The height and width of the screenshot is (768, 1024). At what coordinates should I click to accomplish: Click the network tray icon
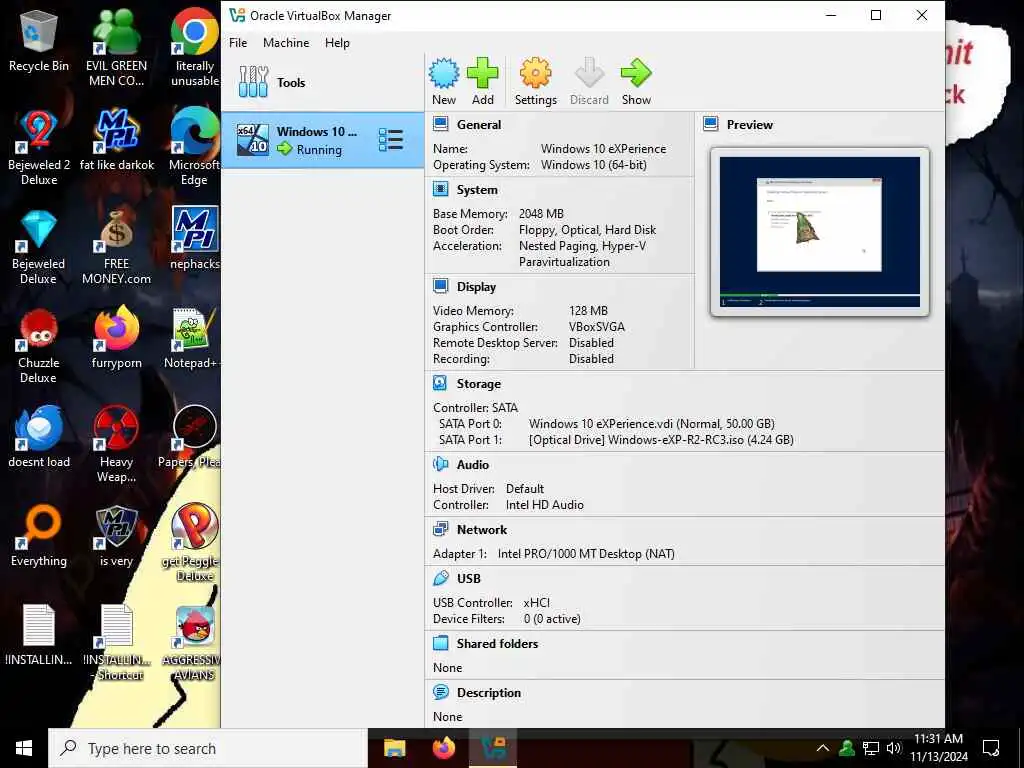coord(871,748)
